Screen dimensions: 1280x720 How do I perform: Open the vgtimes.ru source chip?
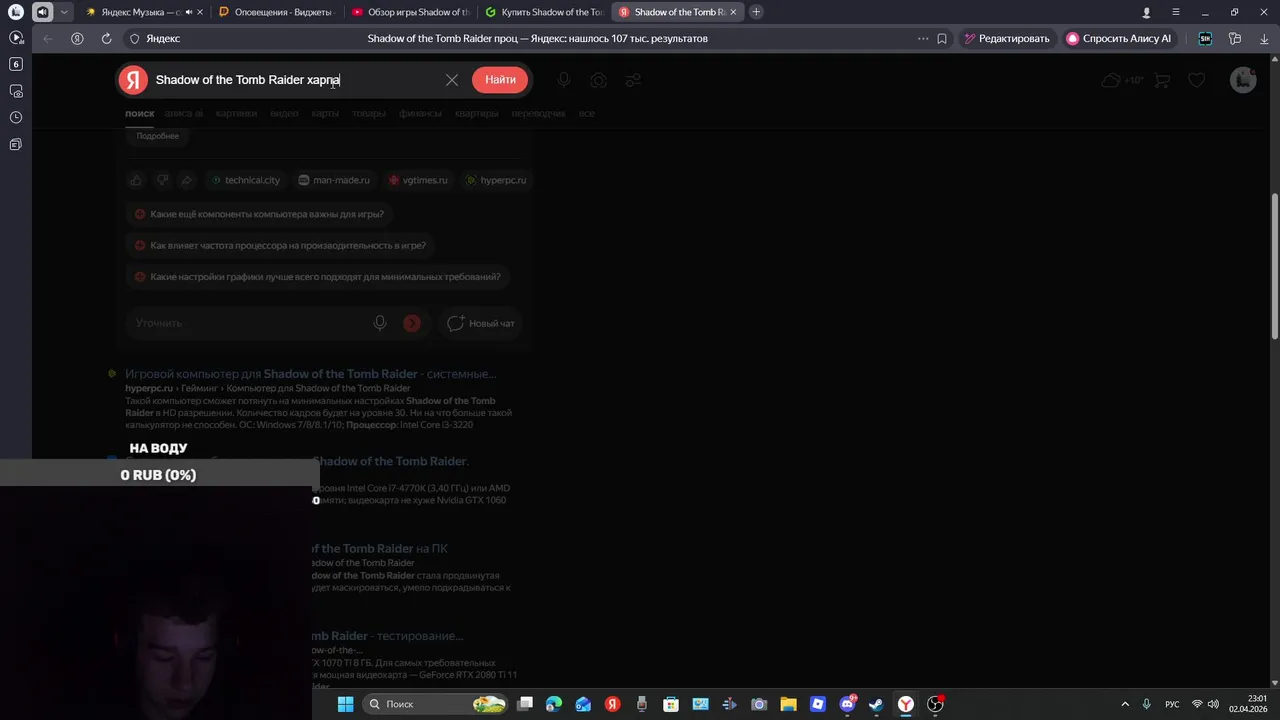point(418,180)
